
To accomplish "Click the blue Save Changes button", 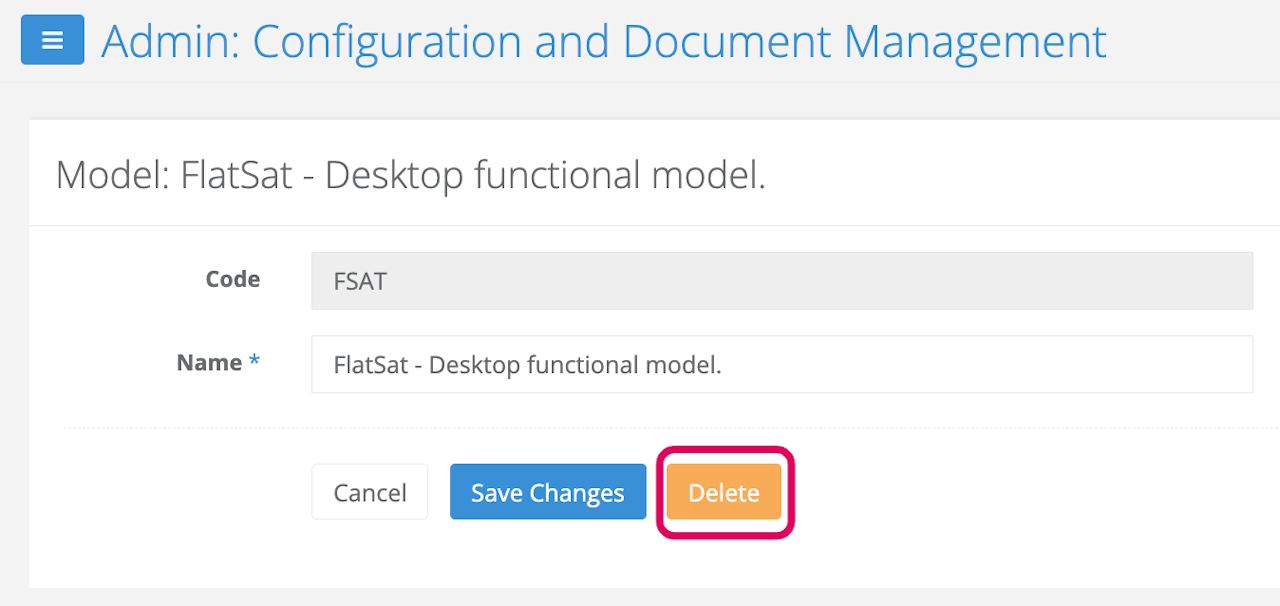I will 547,492.
